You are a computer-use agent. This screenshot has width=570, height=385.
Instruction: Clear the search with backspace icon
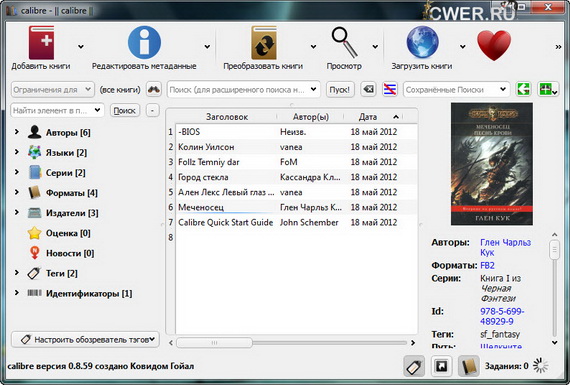pyautogui.click(x=368, y=89)
